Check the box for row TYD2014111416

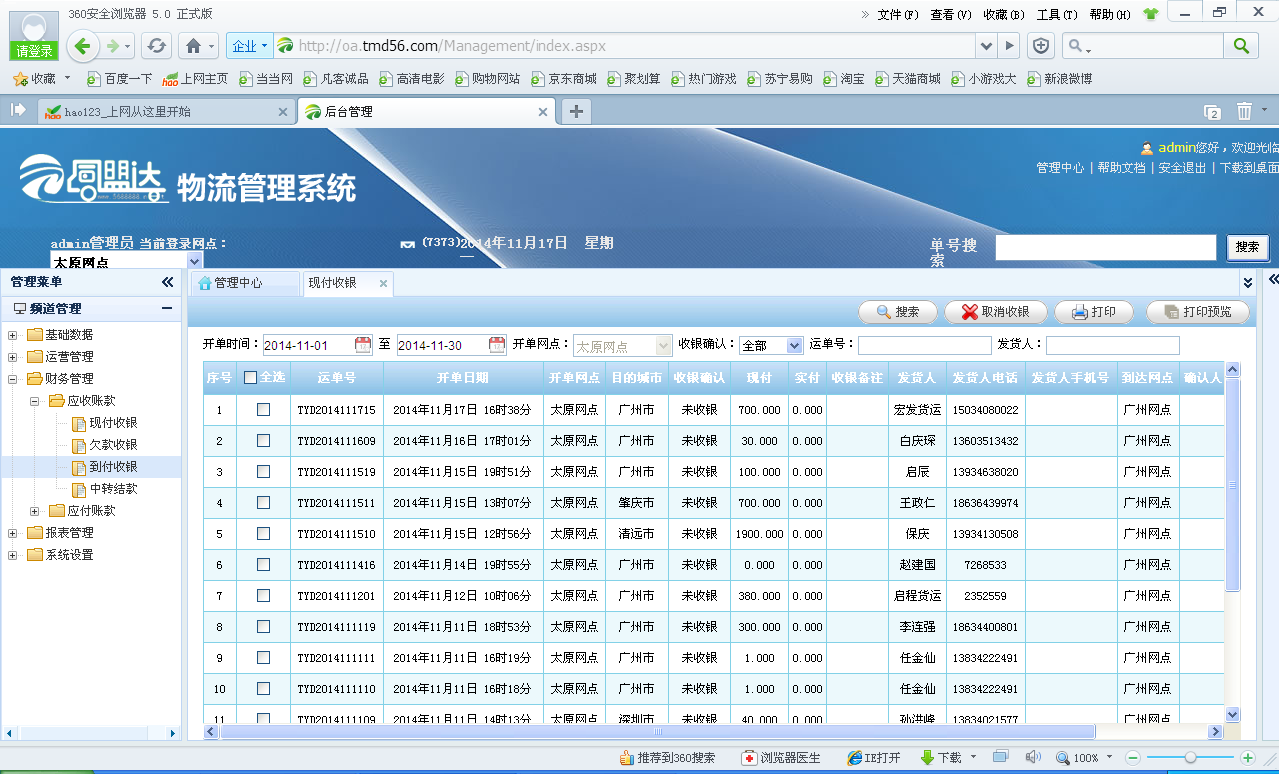(x=263, y=564)
